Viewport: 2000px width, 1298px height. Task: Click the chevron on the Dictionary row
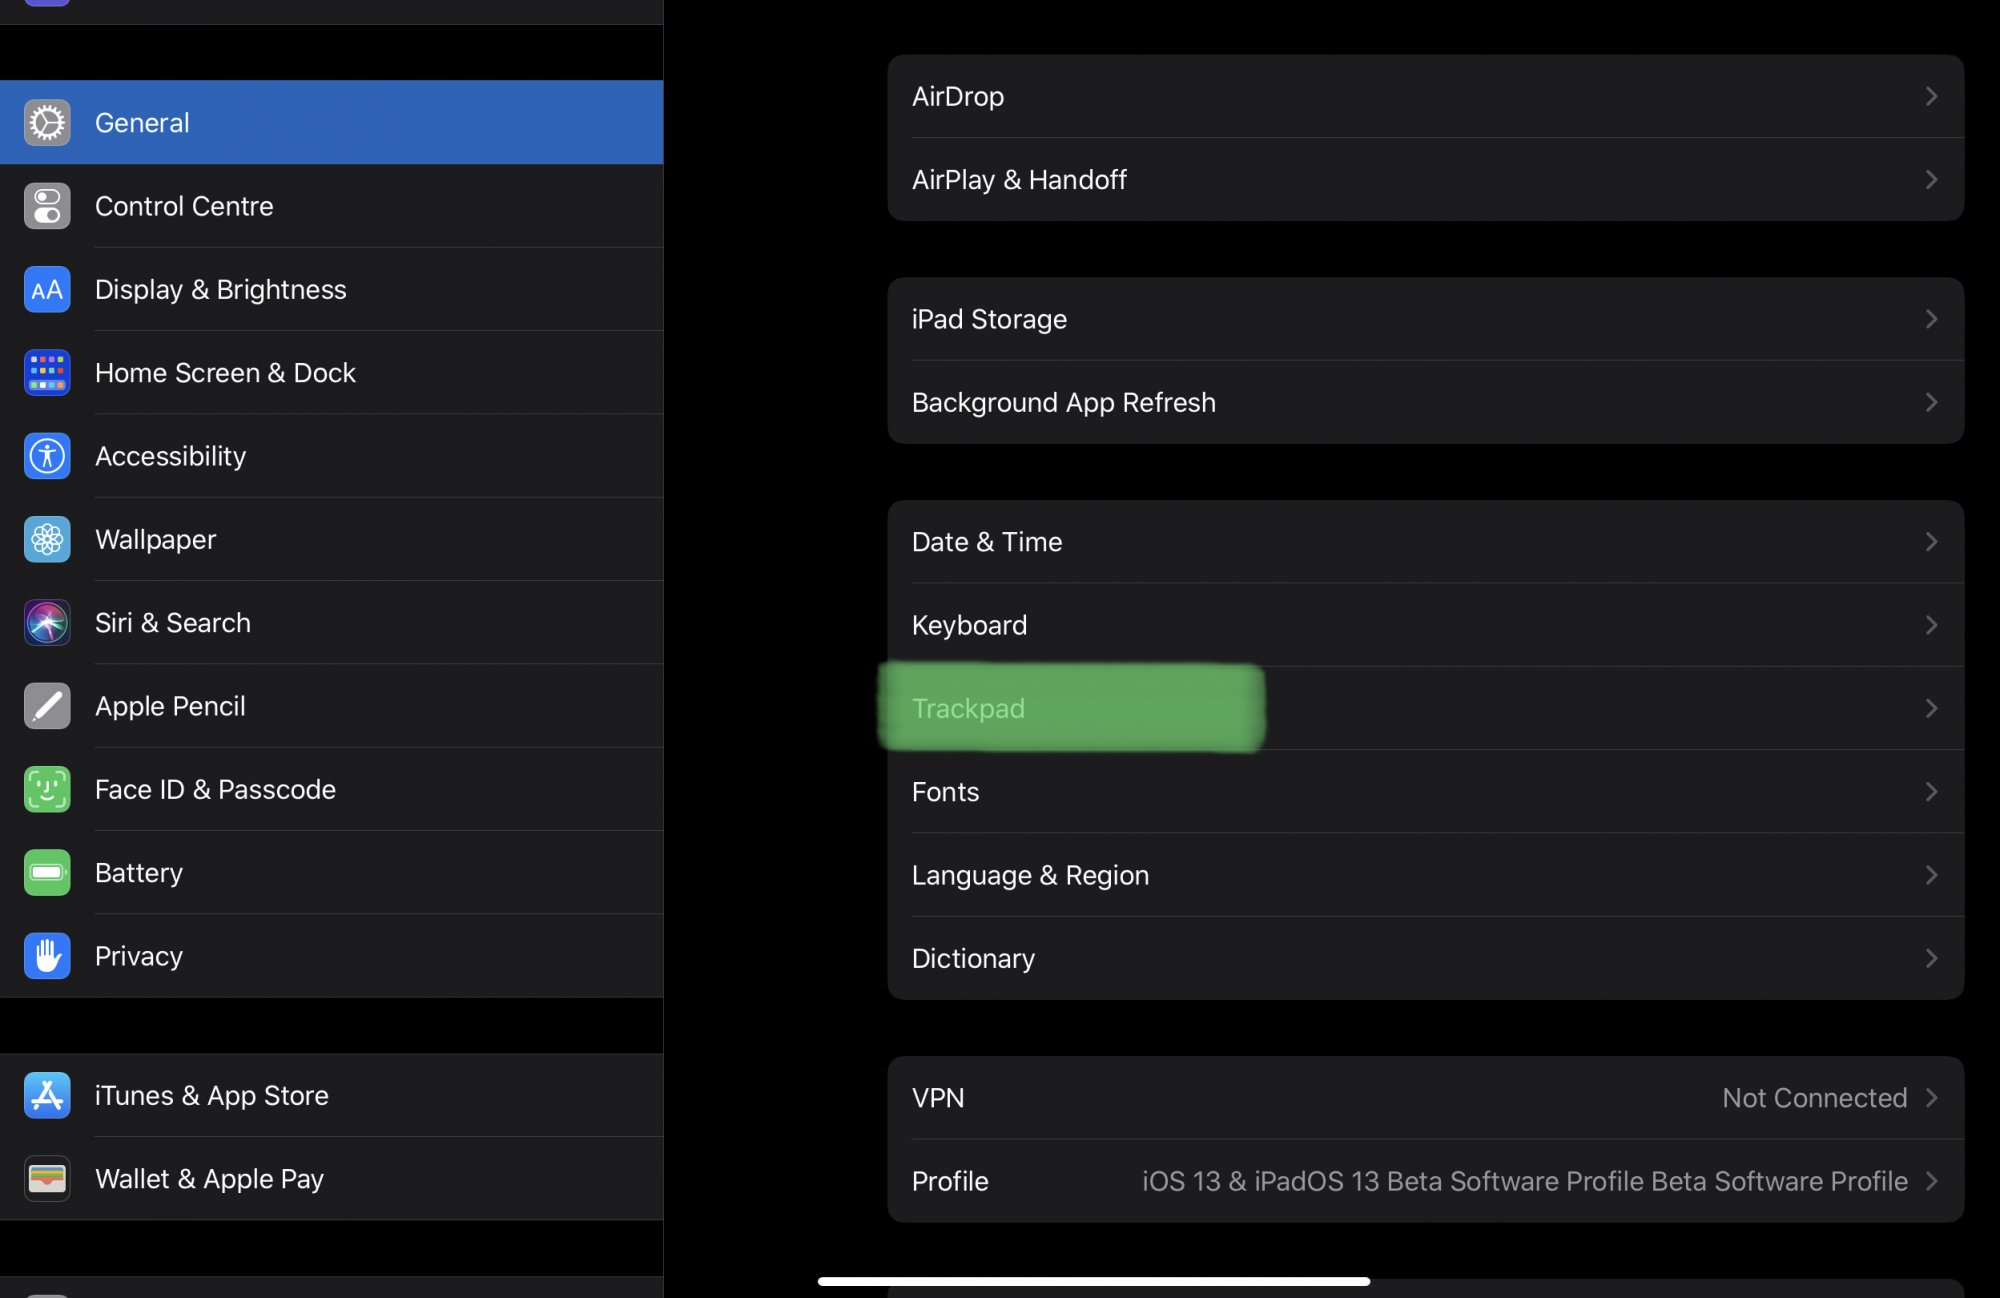pyautogui.click(x=1931, y=958)
